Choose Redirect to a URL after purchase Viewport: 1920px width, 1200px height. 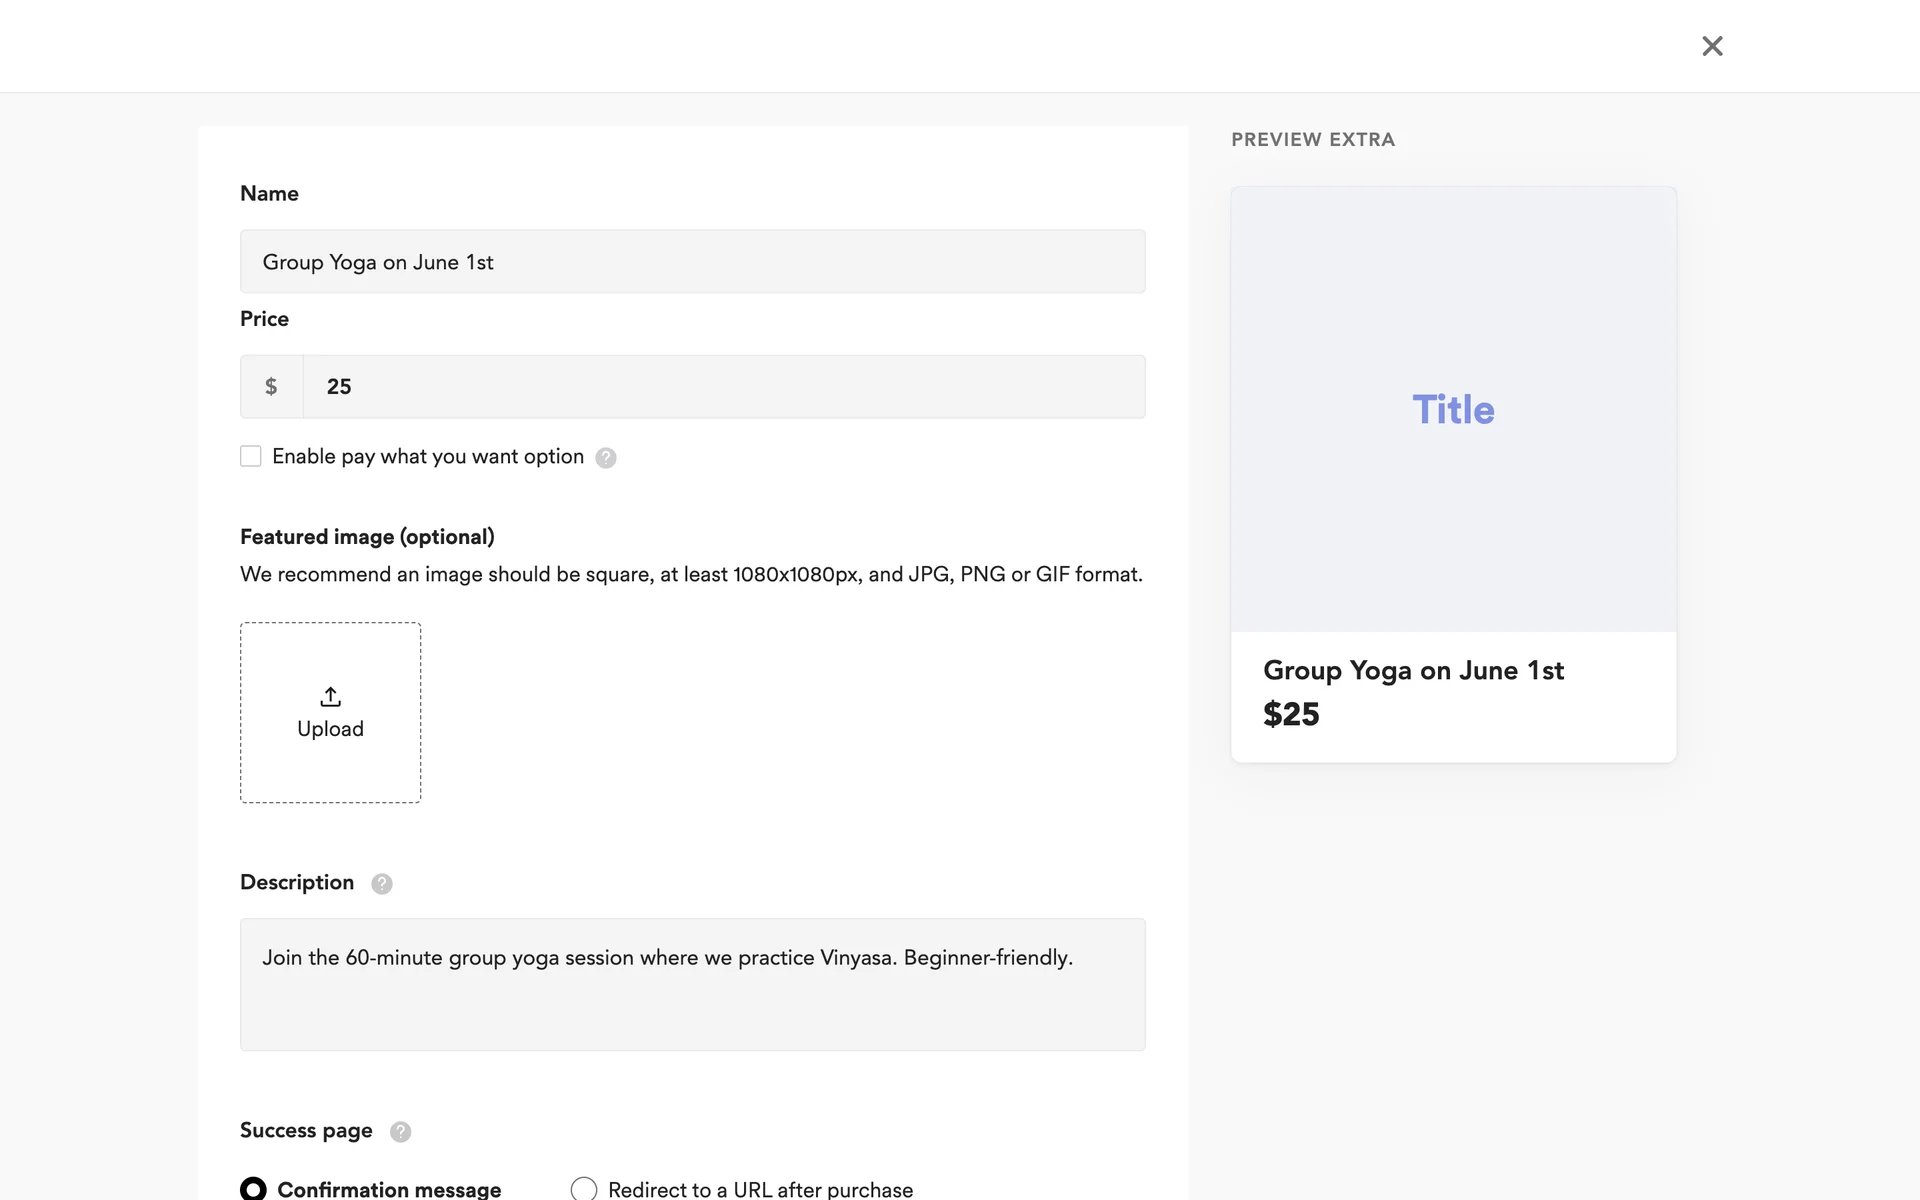click(584, 1188)
